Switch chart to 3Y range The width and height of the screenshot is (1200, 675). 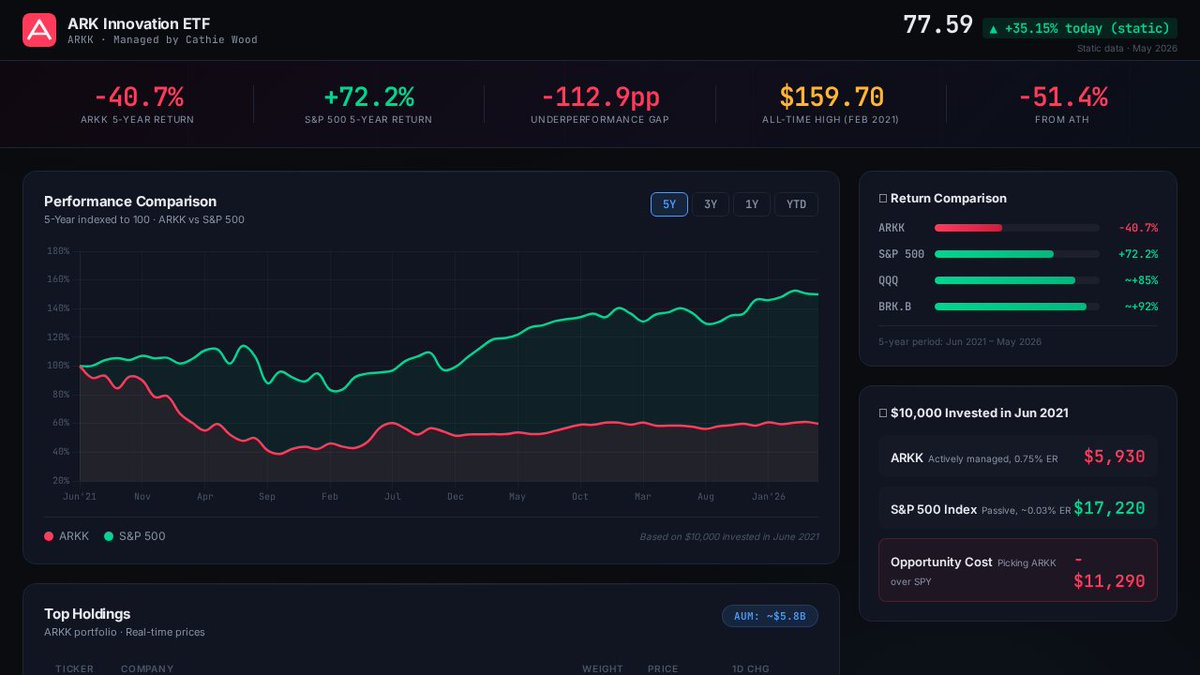[x=711, y=205]
